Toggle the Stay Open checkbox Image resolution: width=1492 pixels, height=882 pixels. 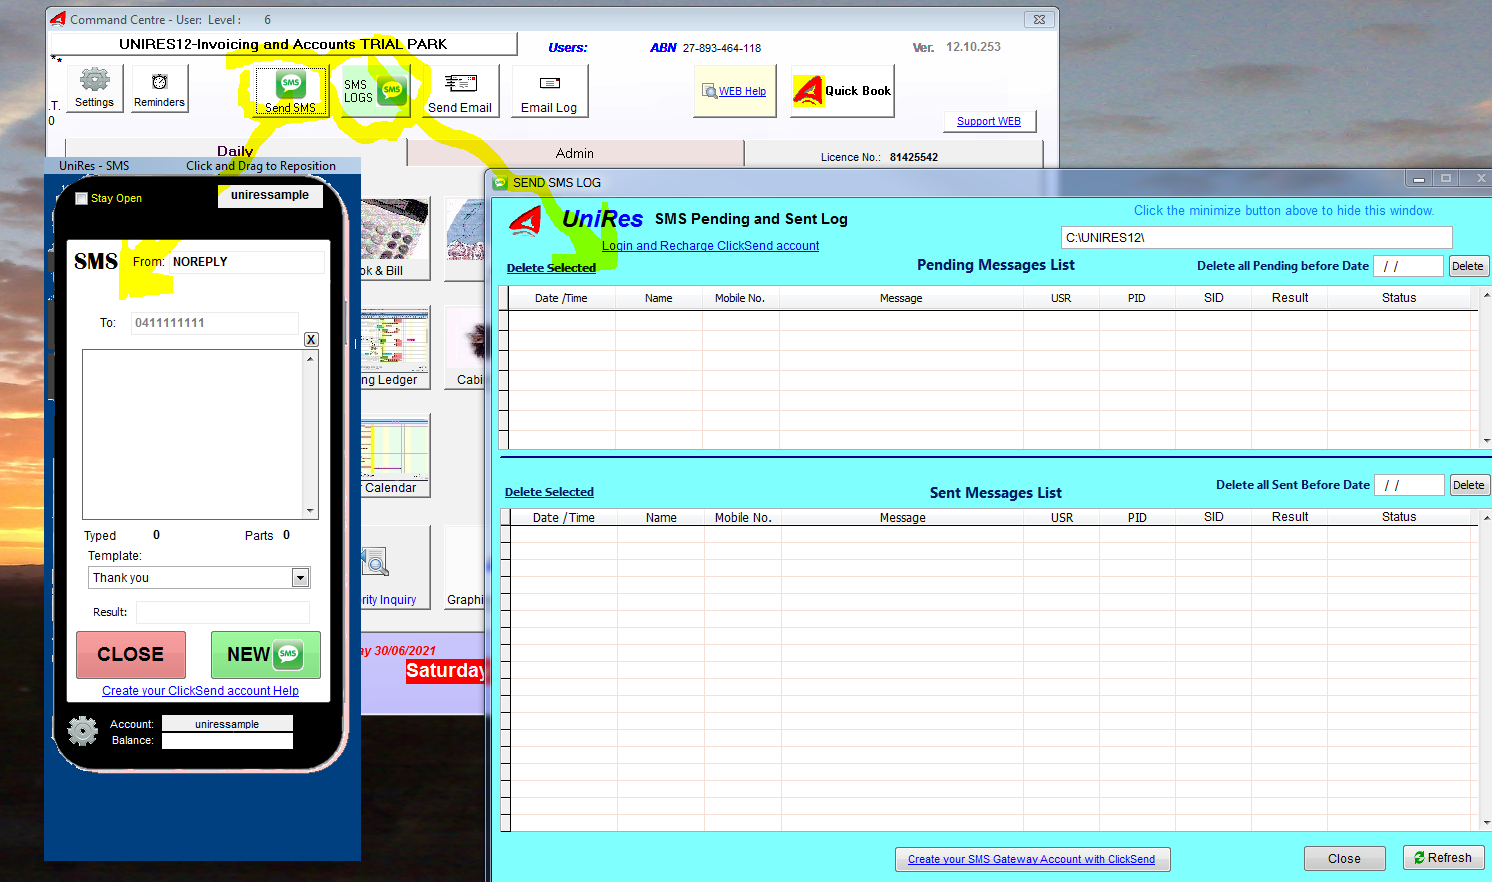tap(82, 198)
